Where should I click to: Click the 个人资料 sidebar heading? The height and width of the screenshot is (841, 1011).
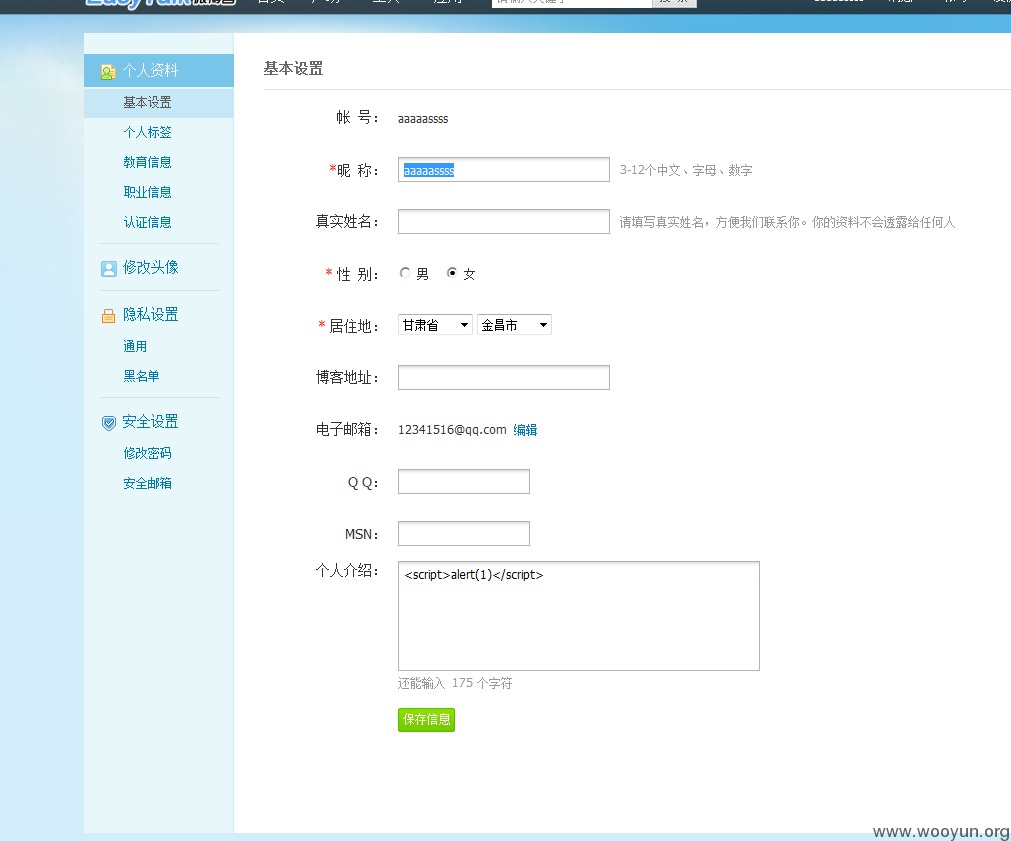pyautogui.click(x=150, y=70)
